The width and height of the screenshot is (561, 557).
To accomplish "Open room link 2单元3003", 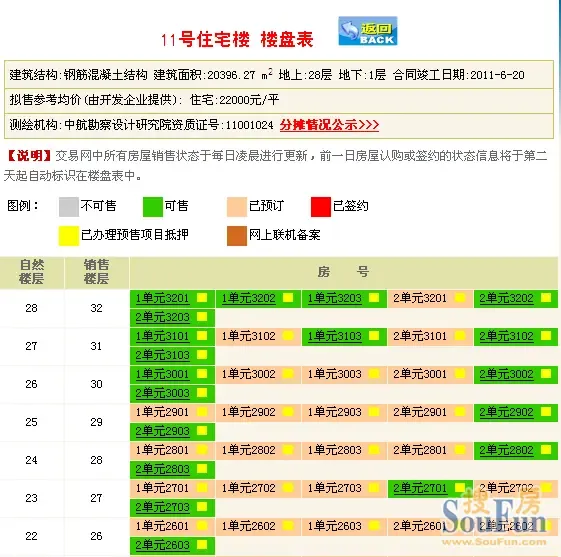I will coord(162,393).
